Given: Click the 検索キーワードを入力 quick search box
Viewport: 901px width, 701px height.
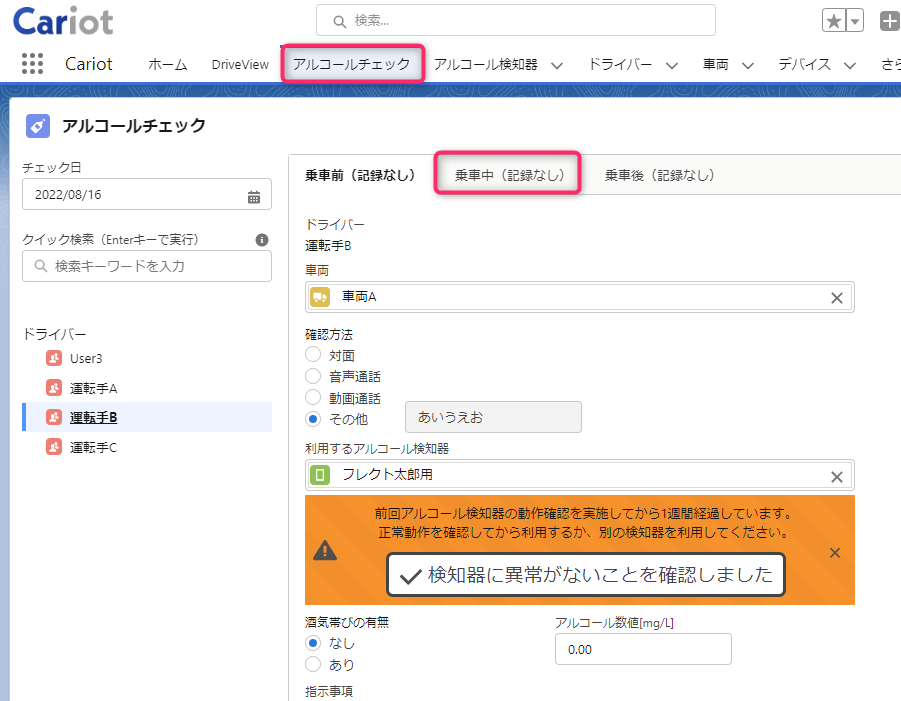Looking at the screenshot, I should tap(147, 266).
